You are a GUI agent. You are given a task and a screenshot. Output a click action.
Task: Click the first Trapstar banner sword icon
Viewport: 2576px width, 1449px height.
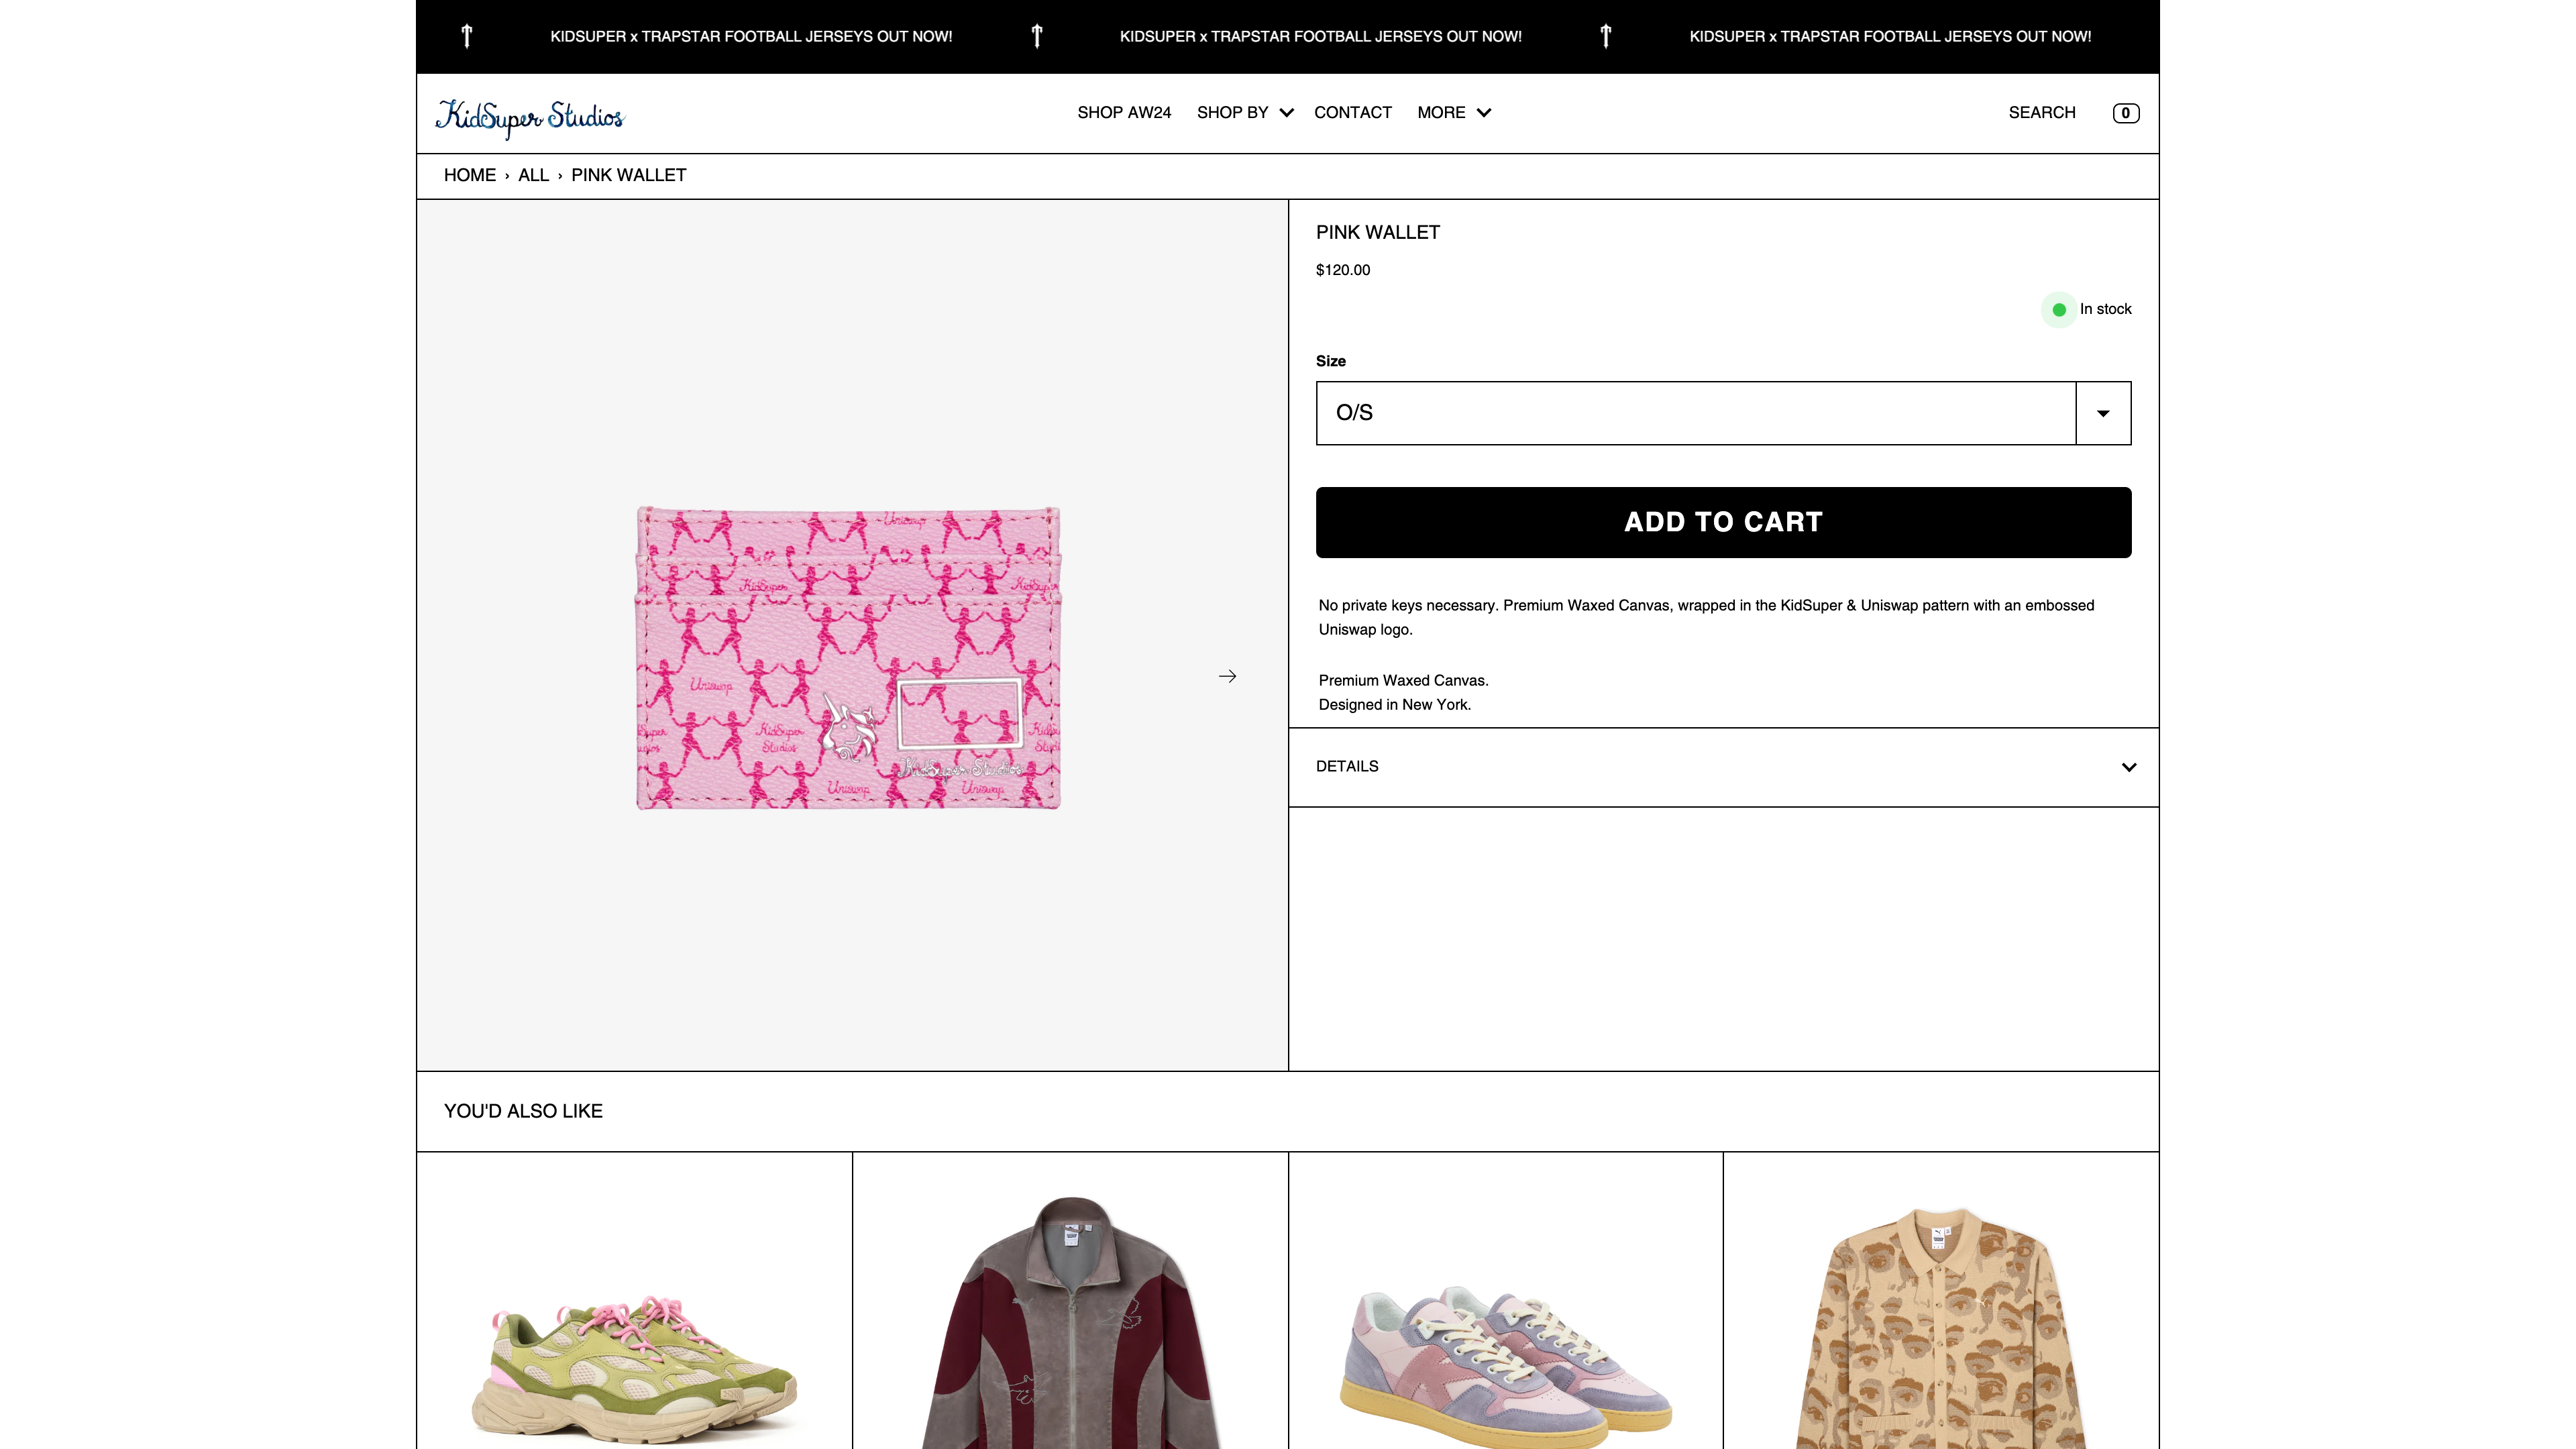[467, 37]
